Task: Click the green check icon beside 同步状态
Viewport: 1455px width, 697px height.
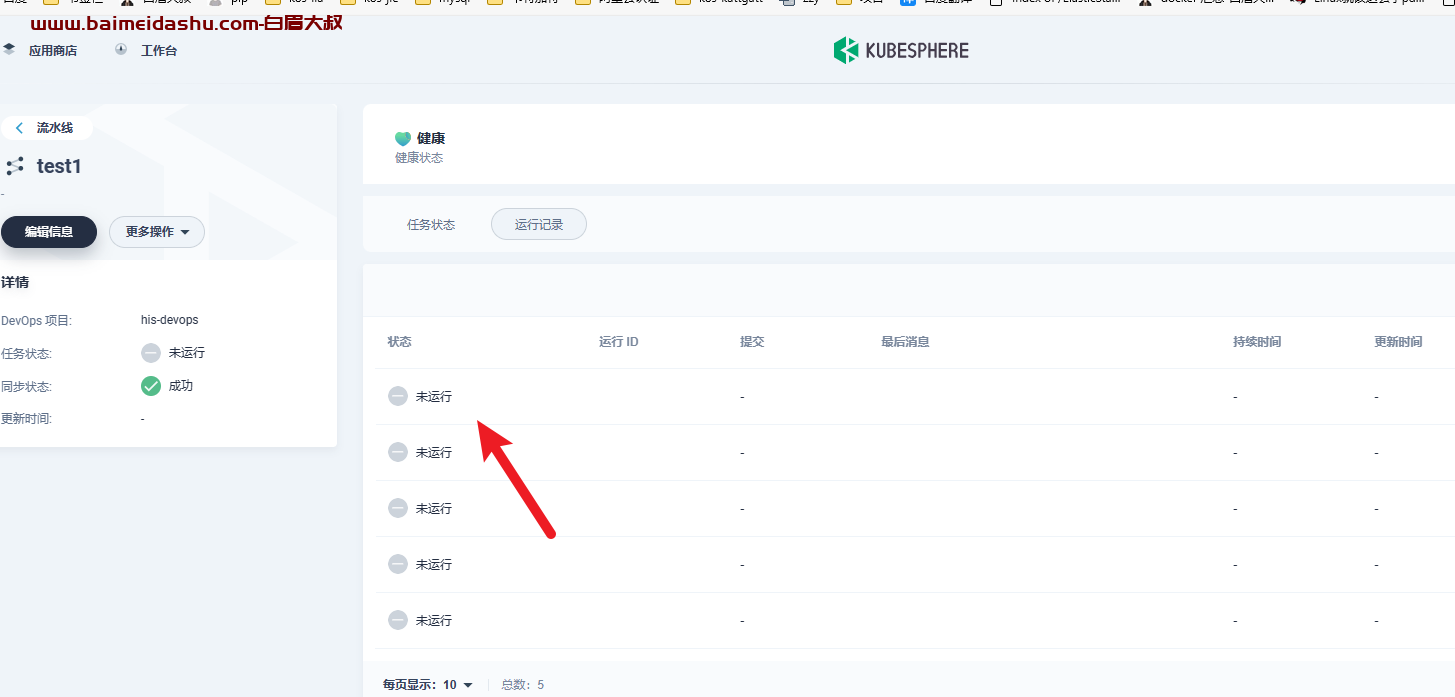Action: point(151,386)
